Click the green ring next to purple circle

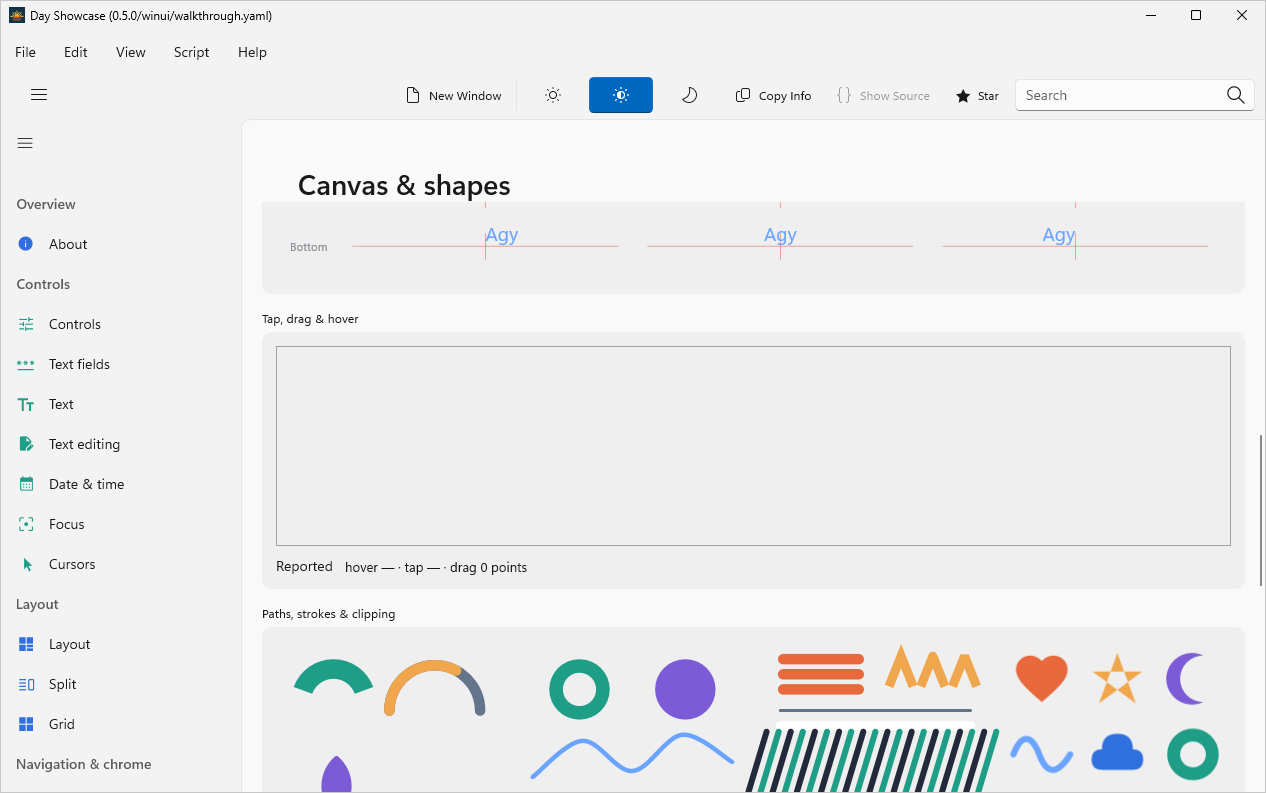click(x=579, y=689)
